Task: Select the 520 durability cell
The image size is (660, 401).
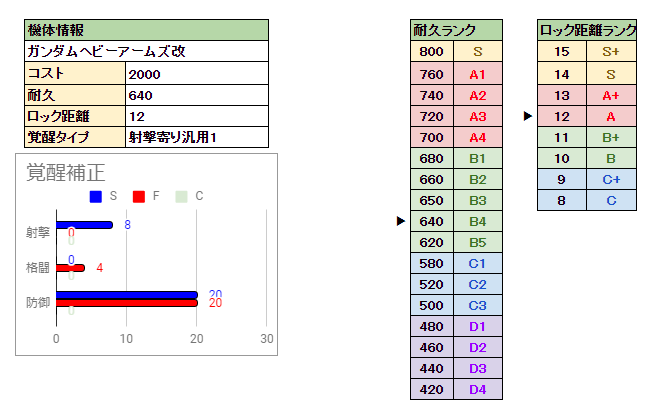Action: [x=432, y=285]
